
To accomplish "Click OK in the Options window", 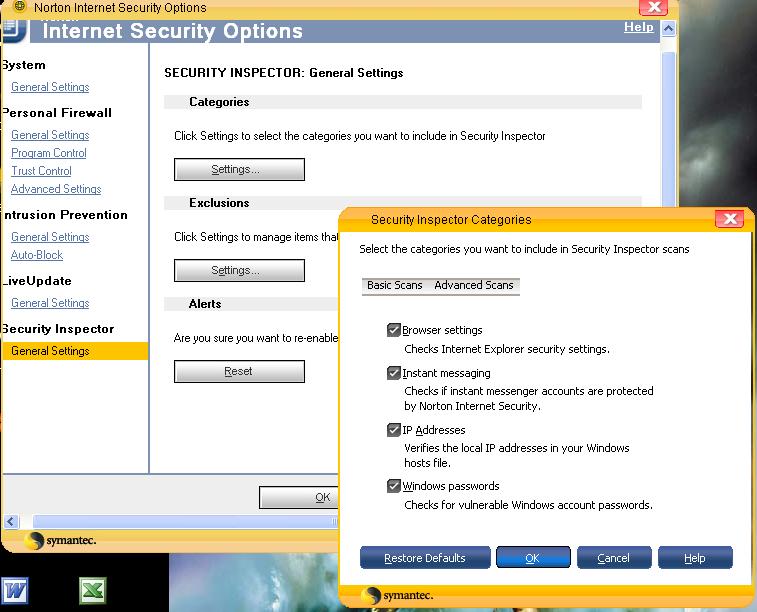I will click(x=299, y=497).
